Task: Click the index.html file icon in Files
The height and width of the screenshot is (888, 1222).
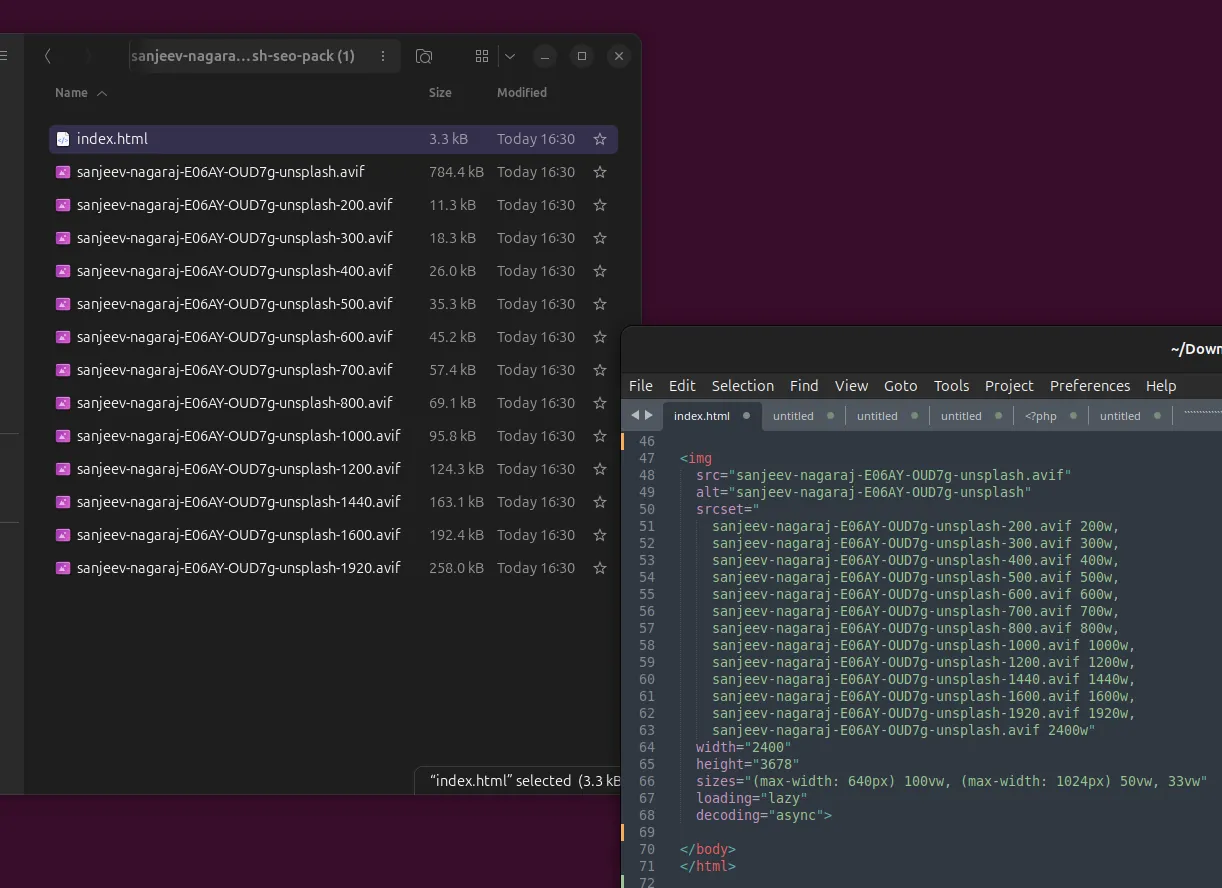Action: pyautogui.click(x=63, y=139)
